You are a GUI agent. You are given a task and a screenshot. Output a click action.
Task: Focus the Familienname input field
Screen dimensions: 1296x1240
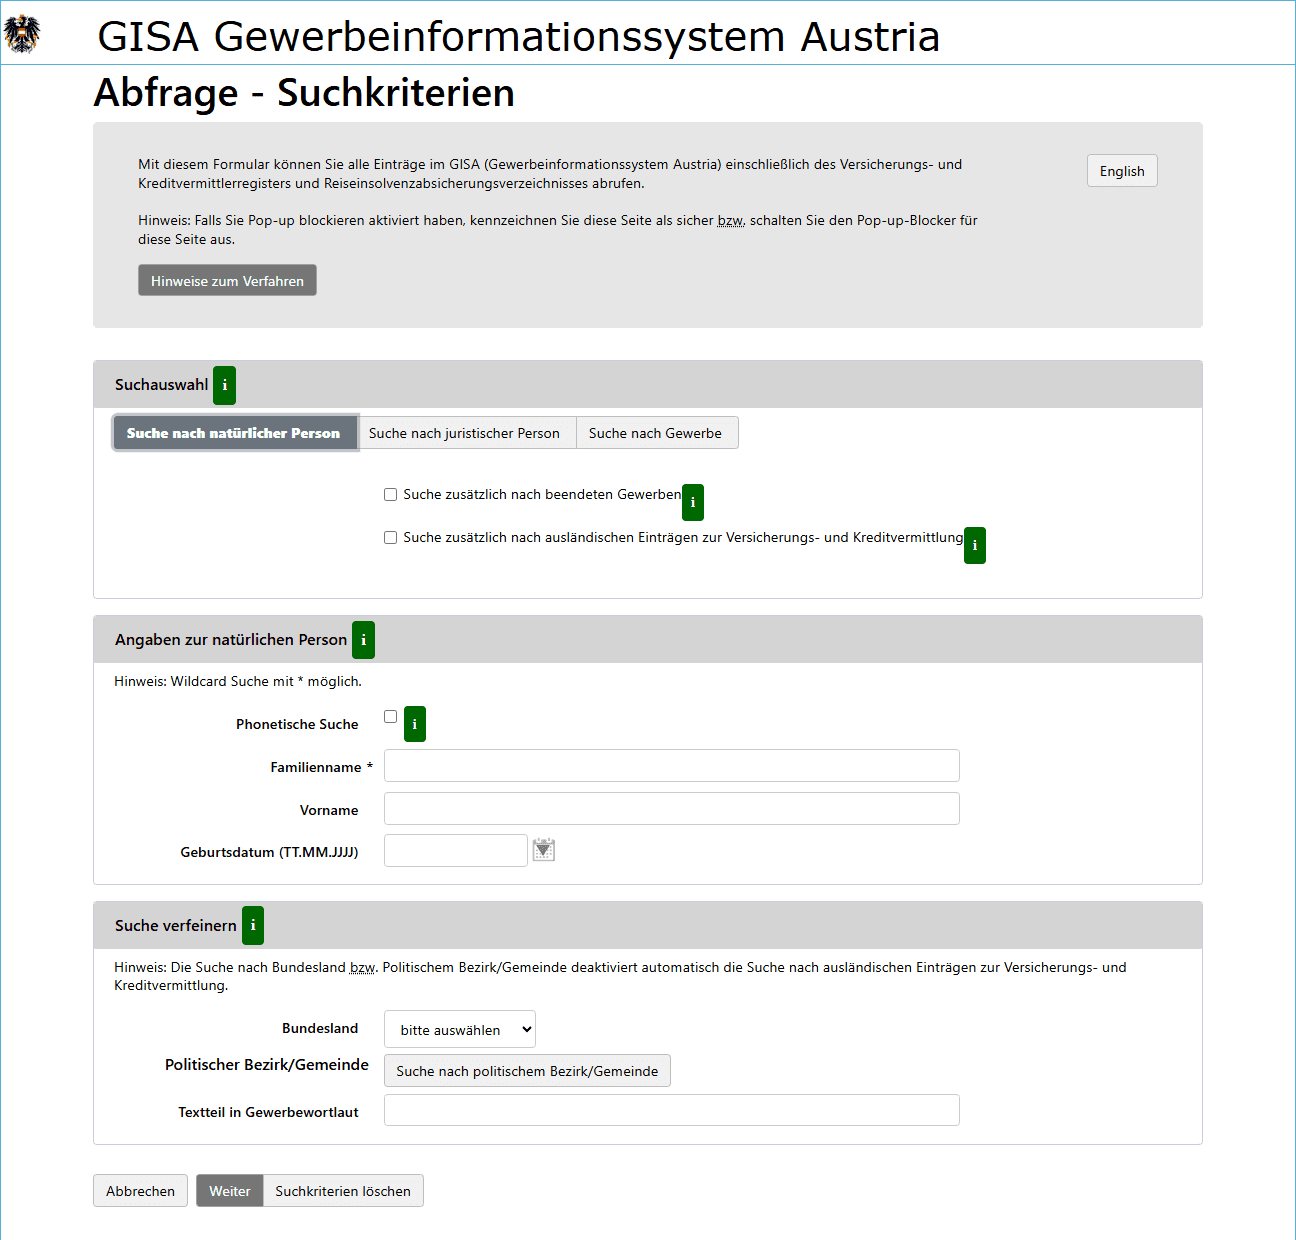672,766
